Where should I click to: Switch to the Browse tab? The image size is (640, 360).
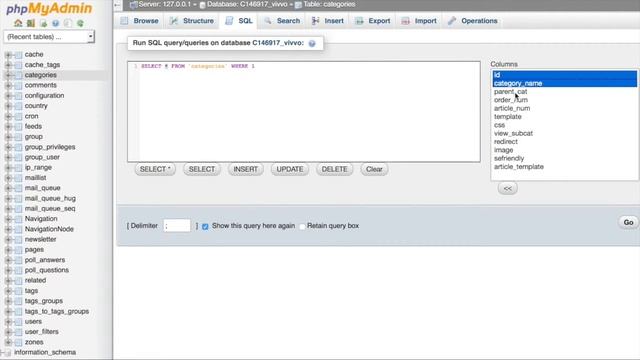pyautogui.click(x=140, y=21)
